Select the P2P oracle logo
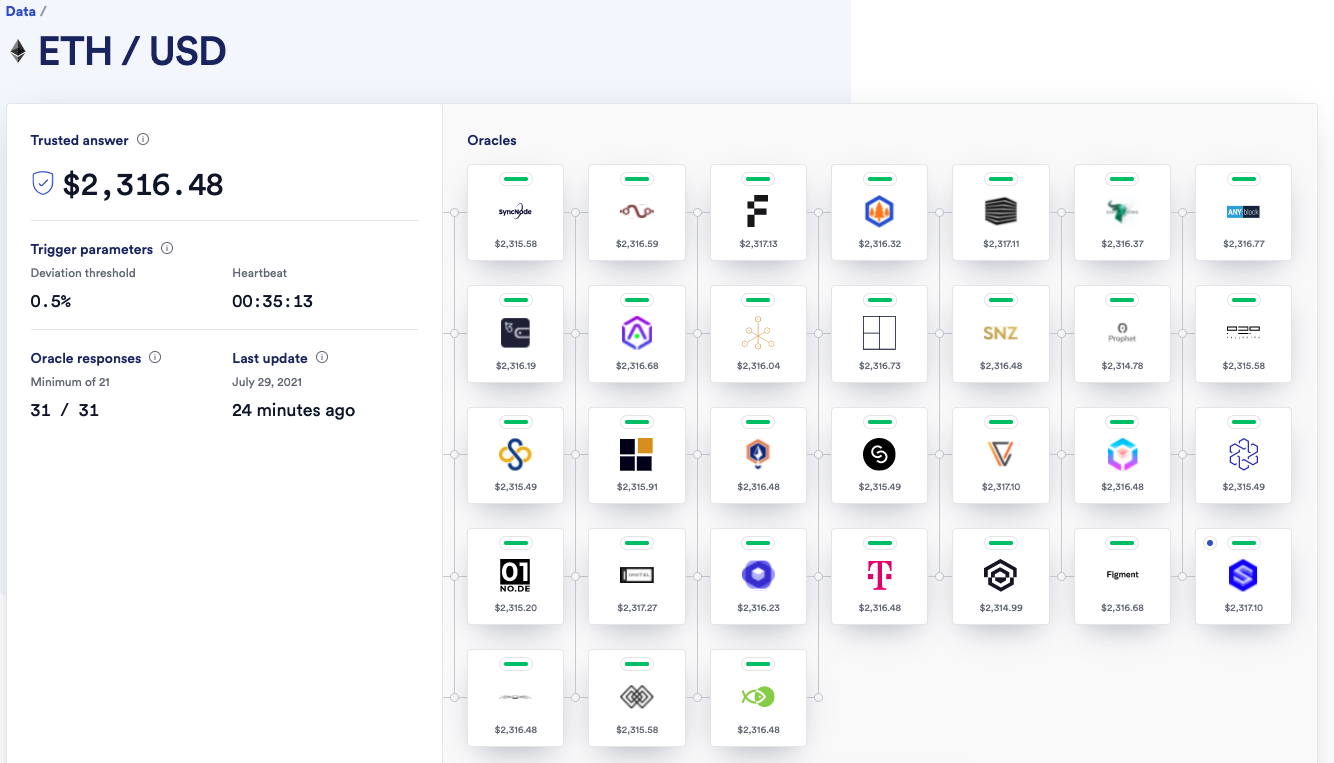The image size is (1334, 763). click(1244, 334)
